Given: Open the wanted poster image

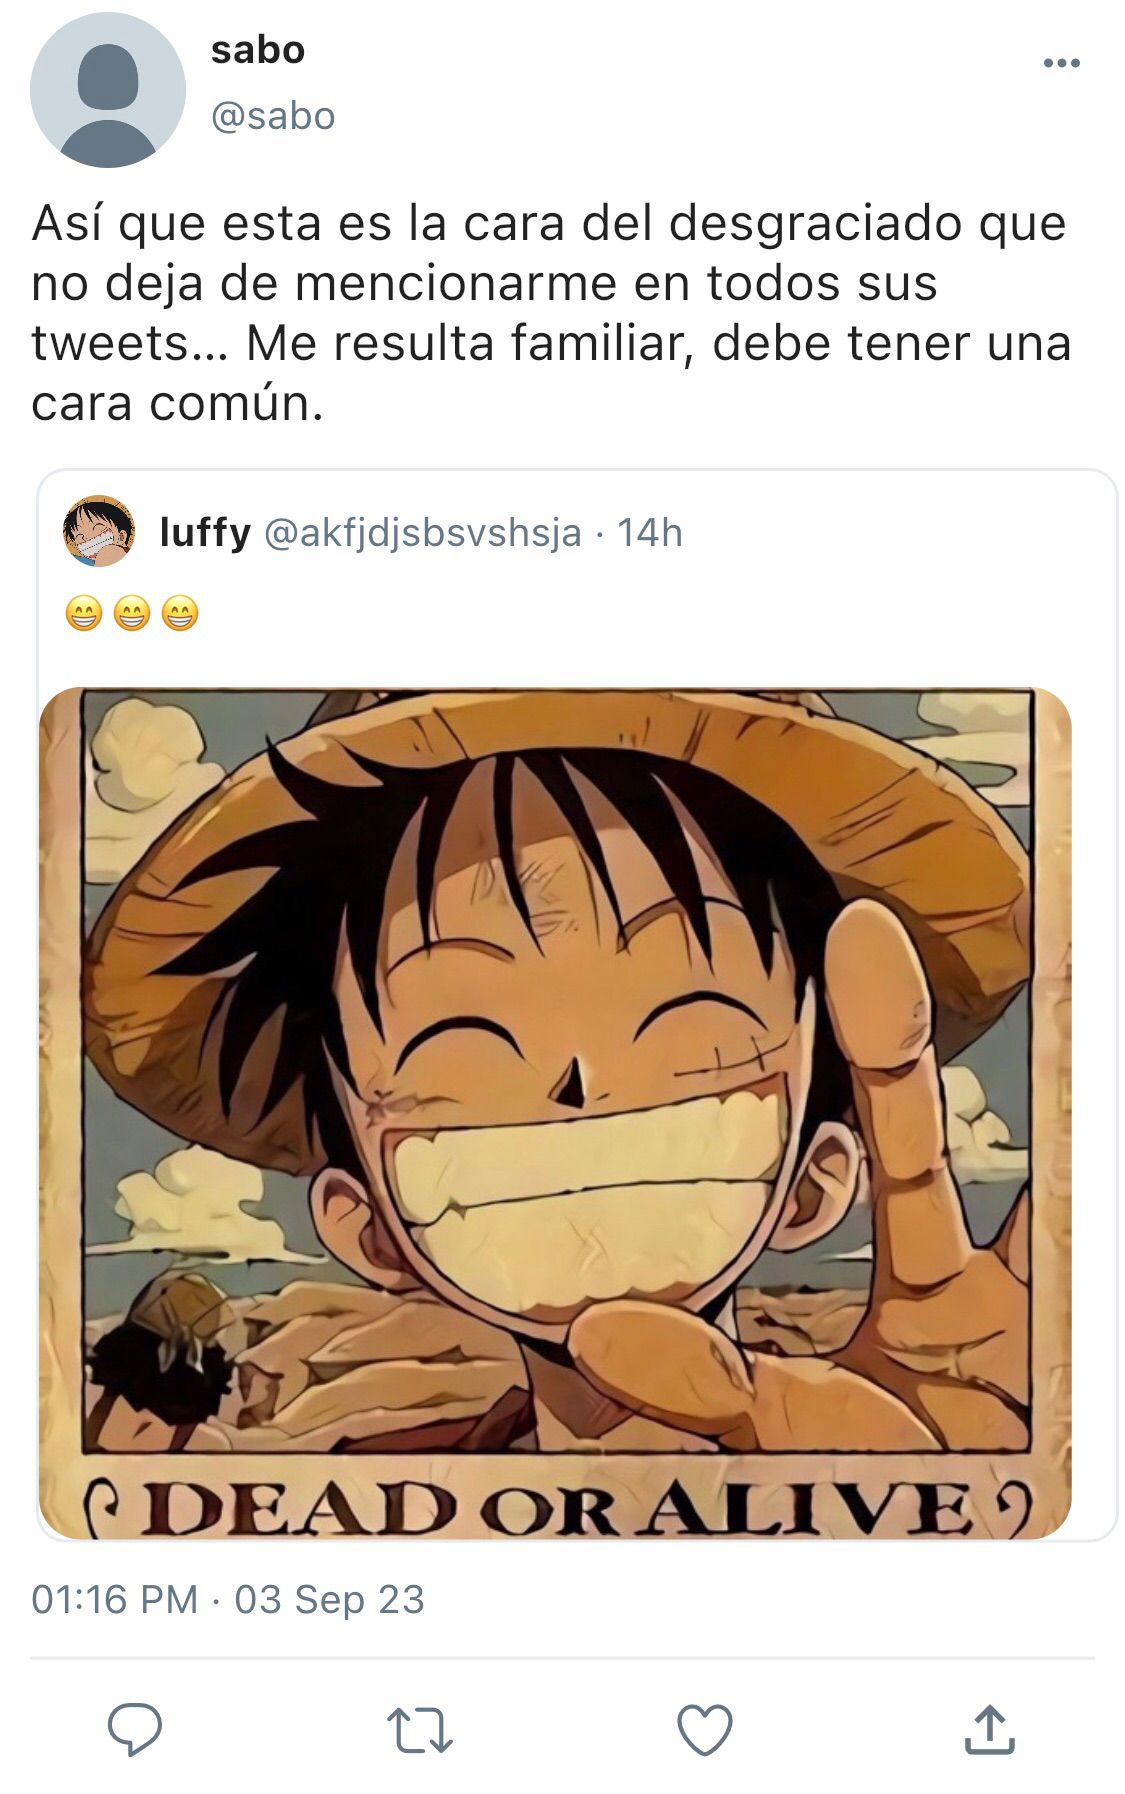Looking at the screenshot, I should 555,1113.
